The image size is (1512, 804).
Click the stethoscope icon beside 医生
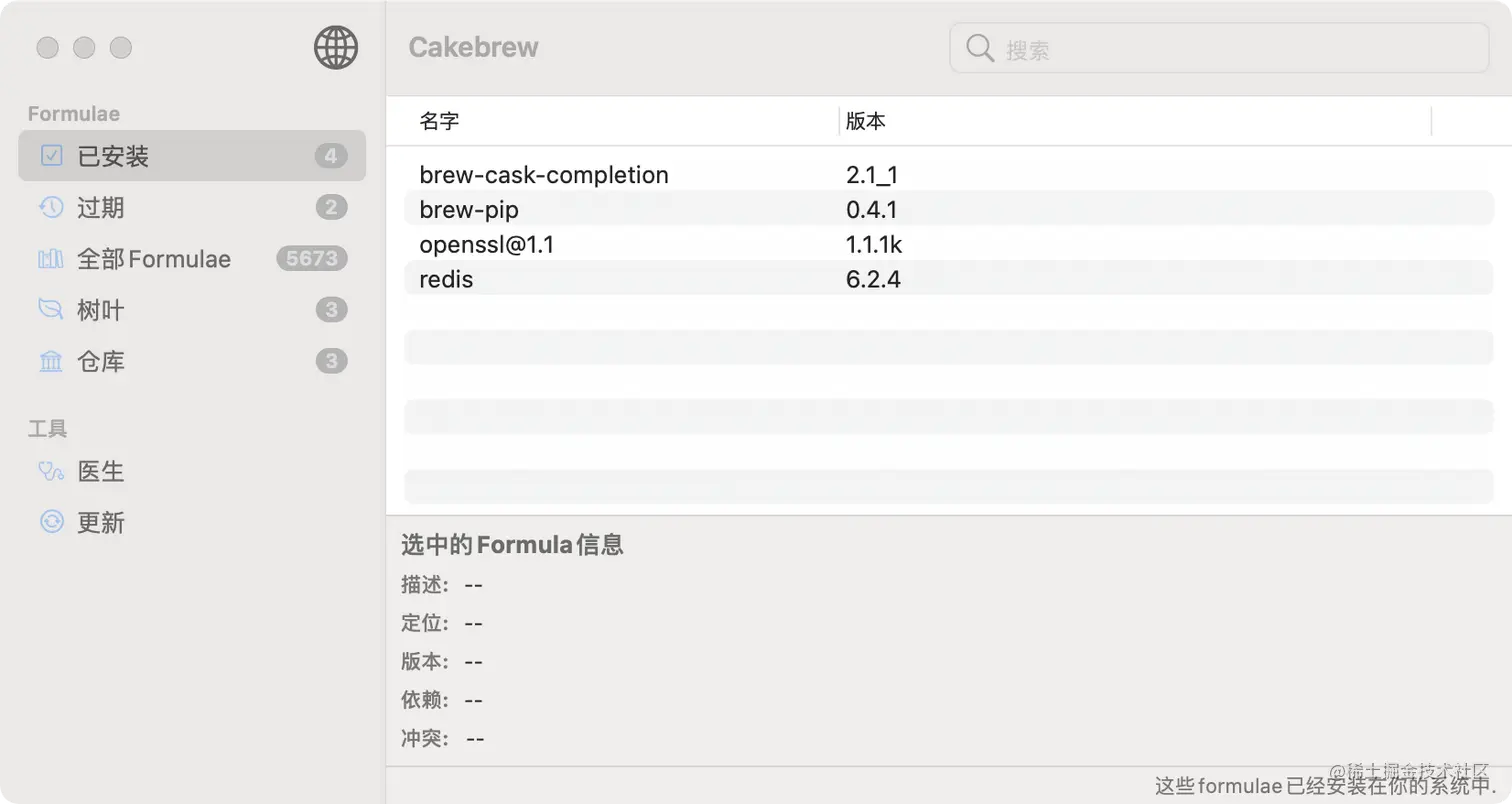(x=51, y=470)
